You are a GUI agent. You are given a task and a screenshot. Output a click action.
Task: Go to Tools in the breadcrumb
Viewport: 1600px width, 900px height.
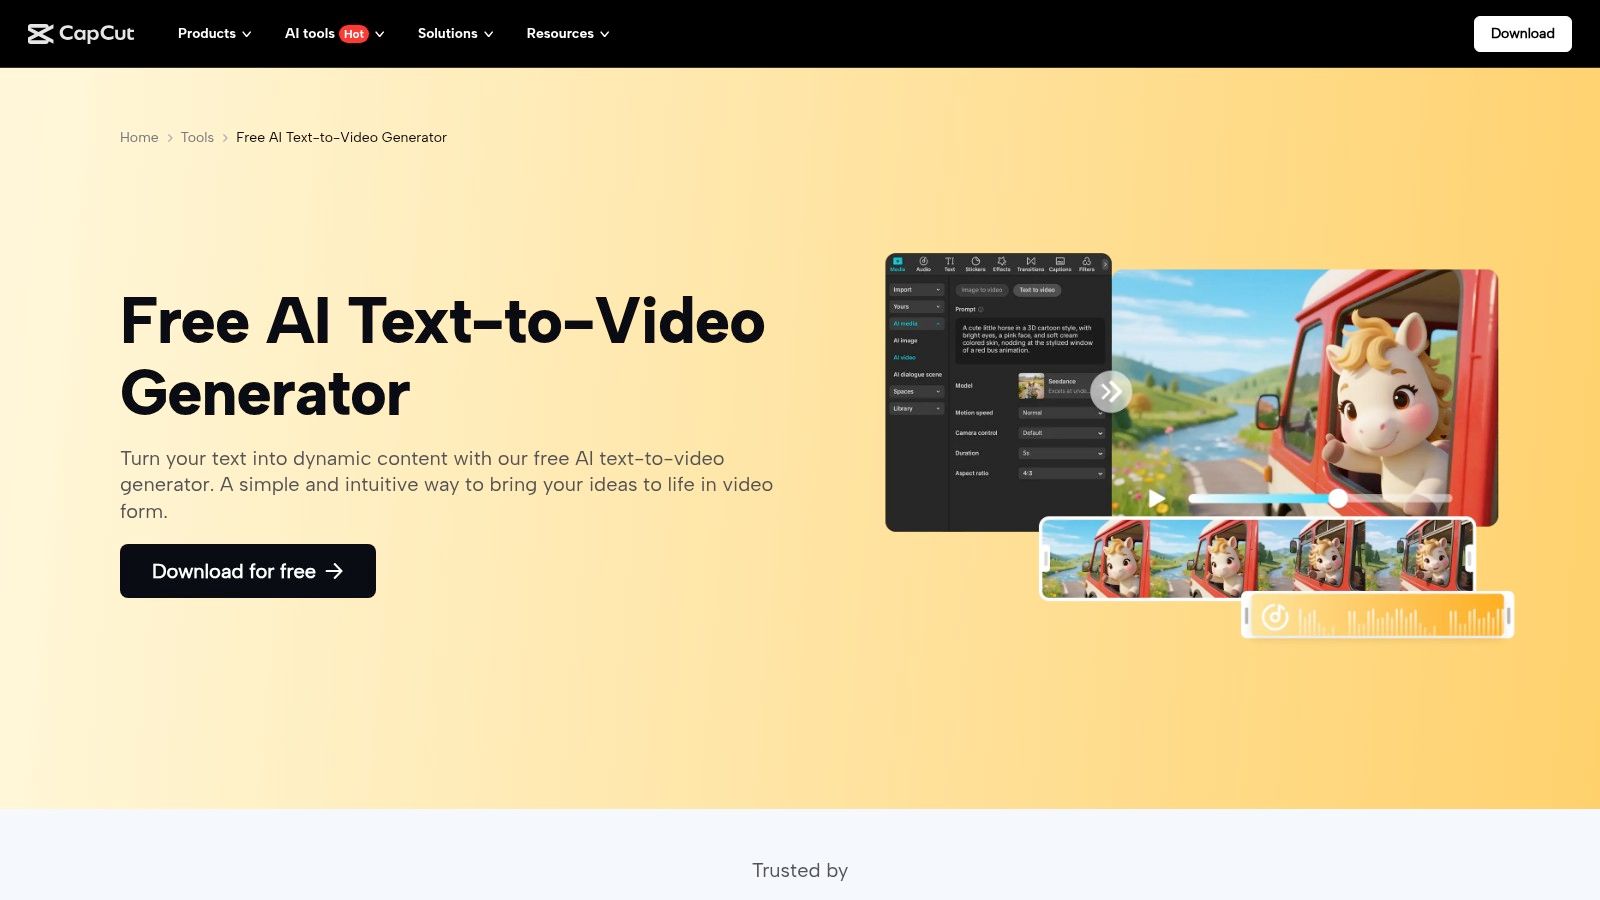(x=197, y=137)
